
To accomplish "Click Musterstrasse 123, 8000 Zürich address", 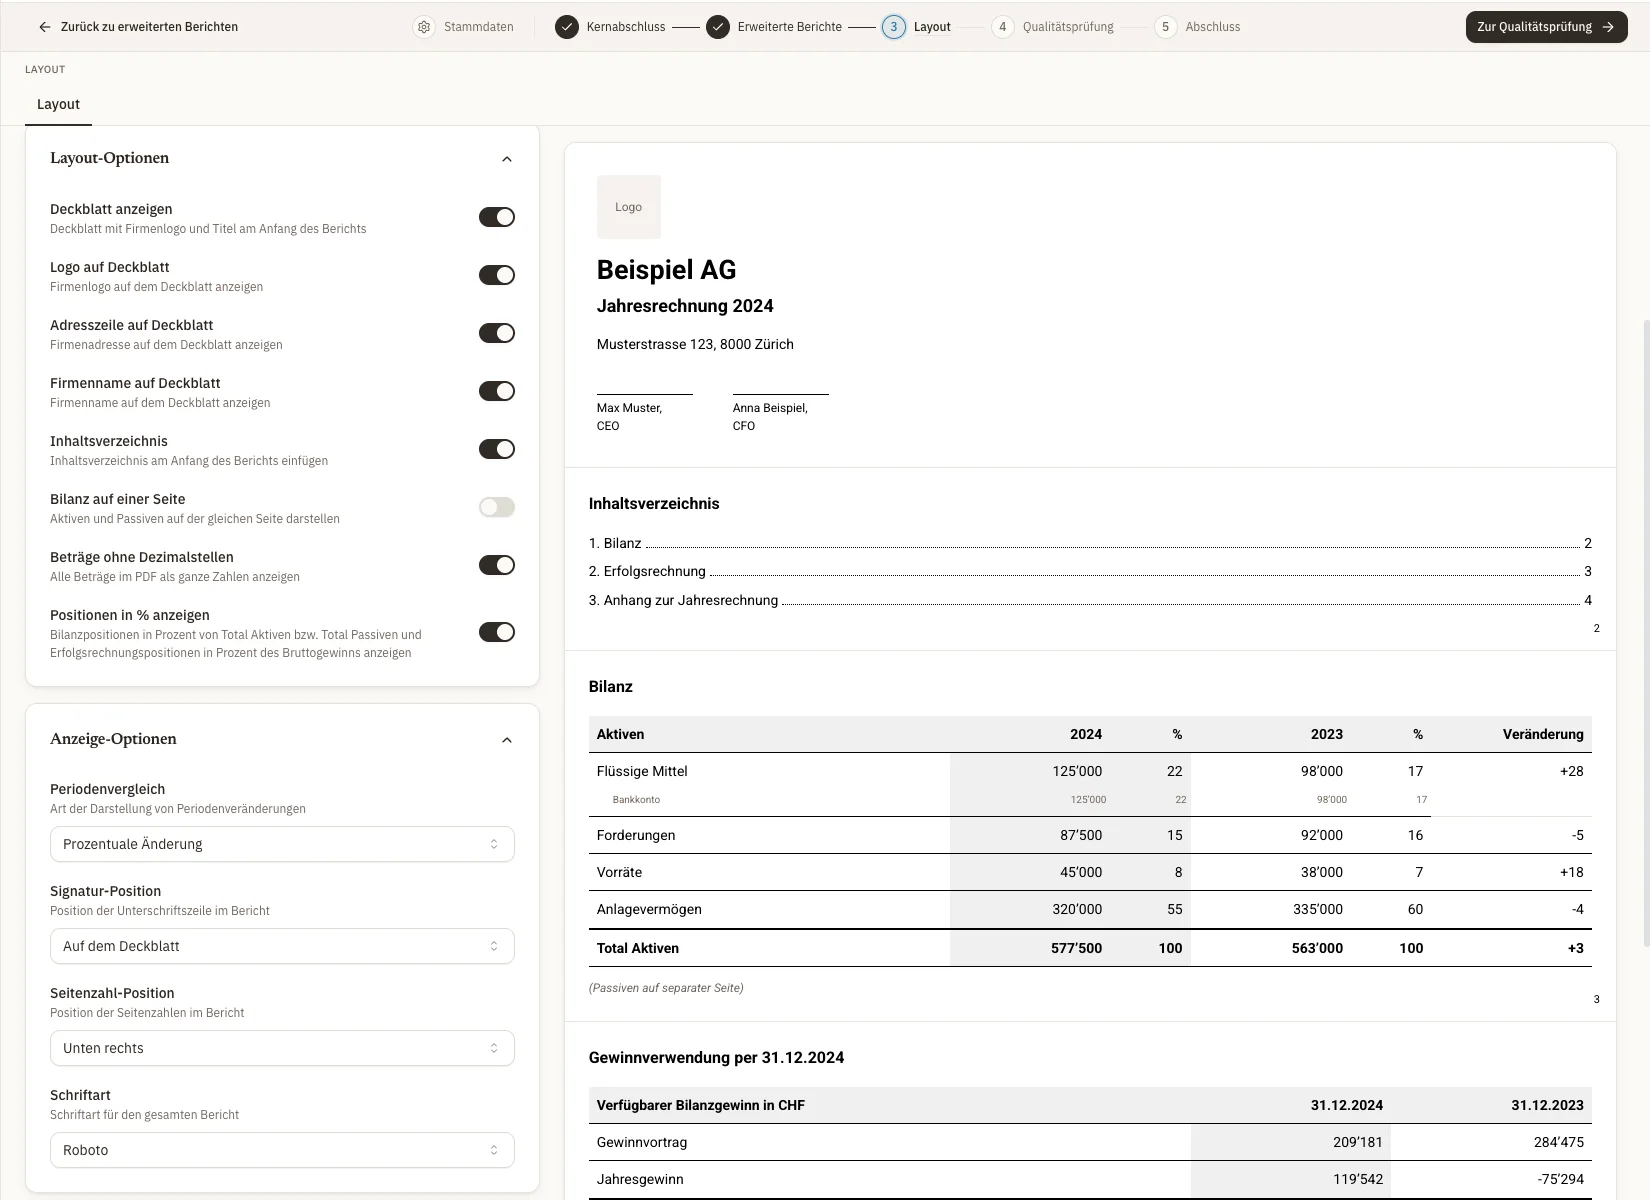I will point(695,344).
